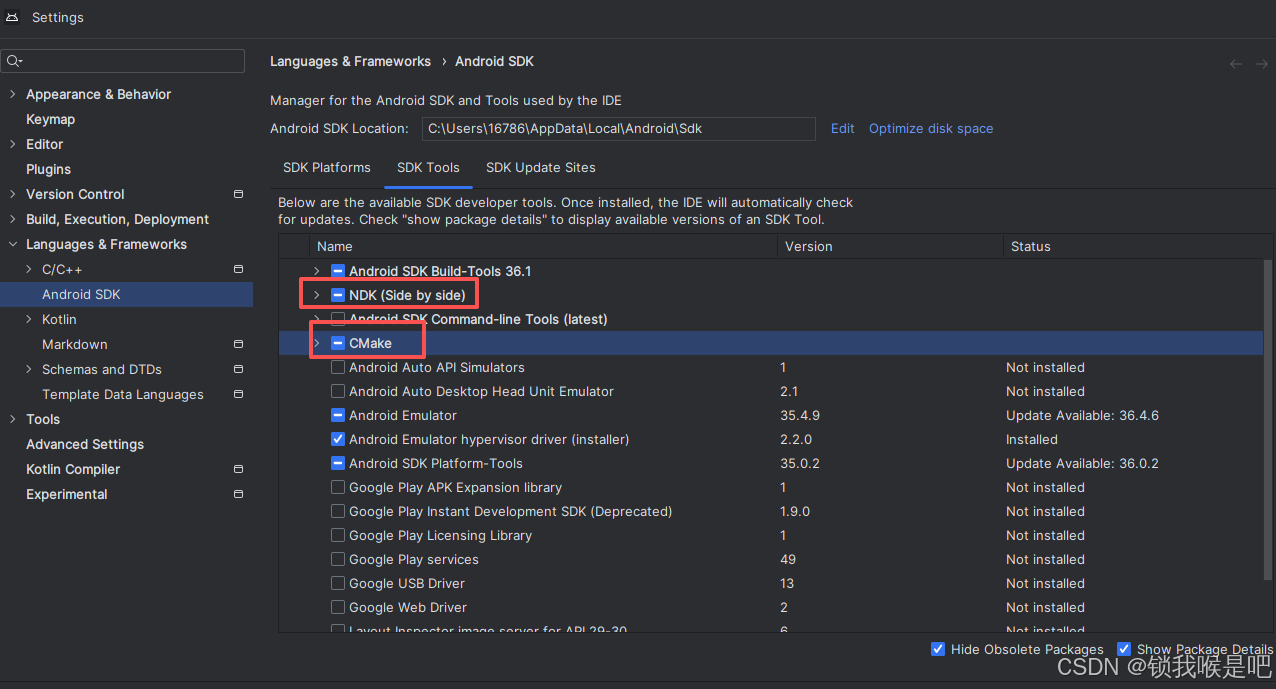Expand the NDK (Side by side) row
The image size is (1276, 689).
317,295
